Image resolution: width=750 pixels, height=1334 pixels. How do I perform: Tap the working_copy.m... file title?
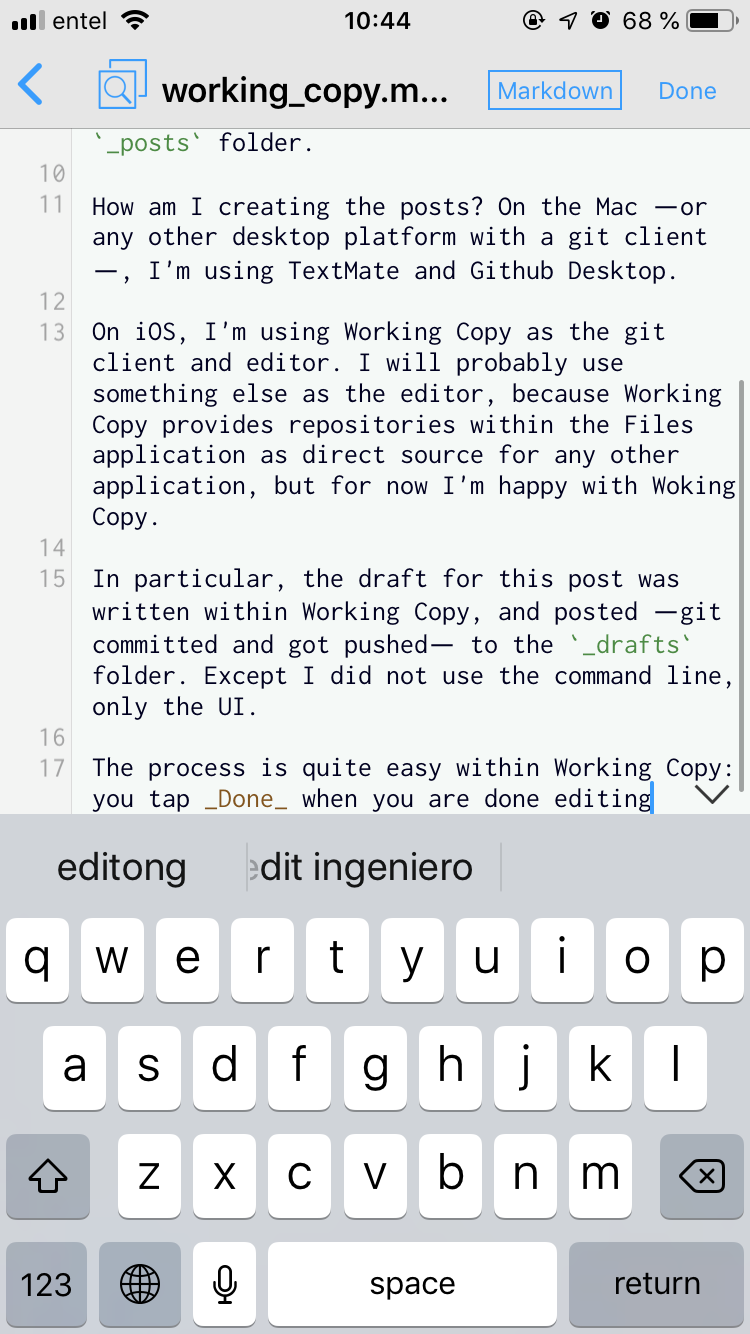304,91
